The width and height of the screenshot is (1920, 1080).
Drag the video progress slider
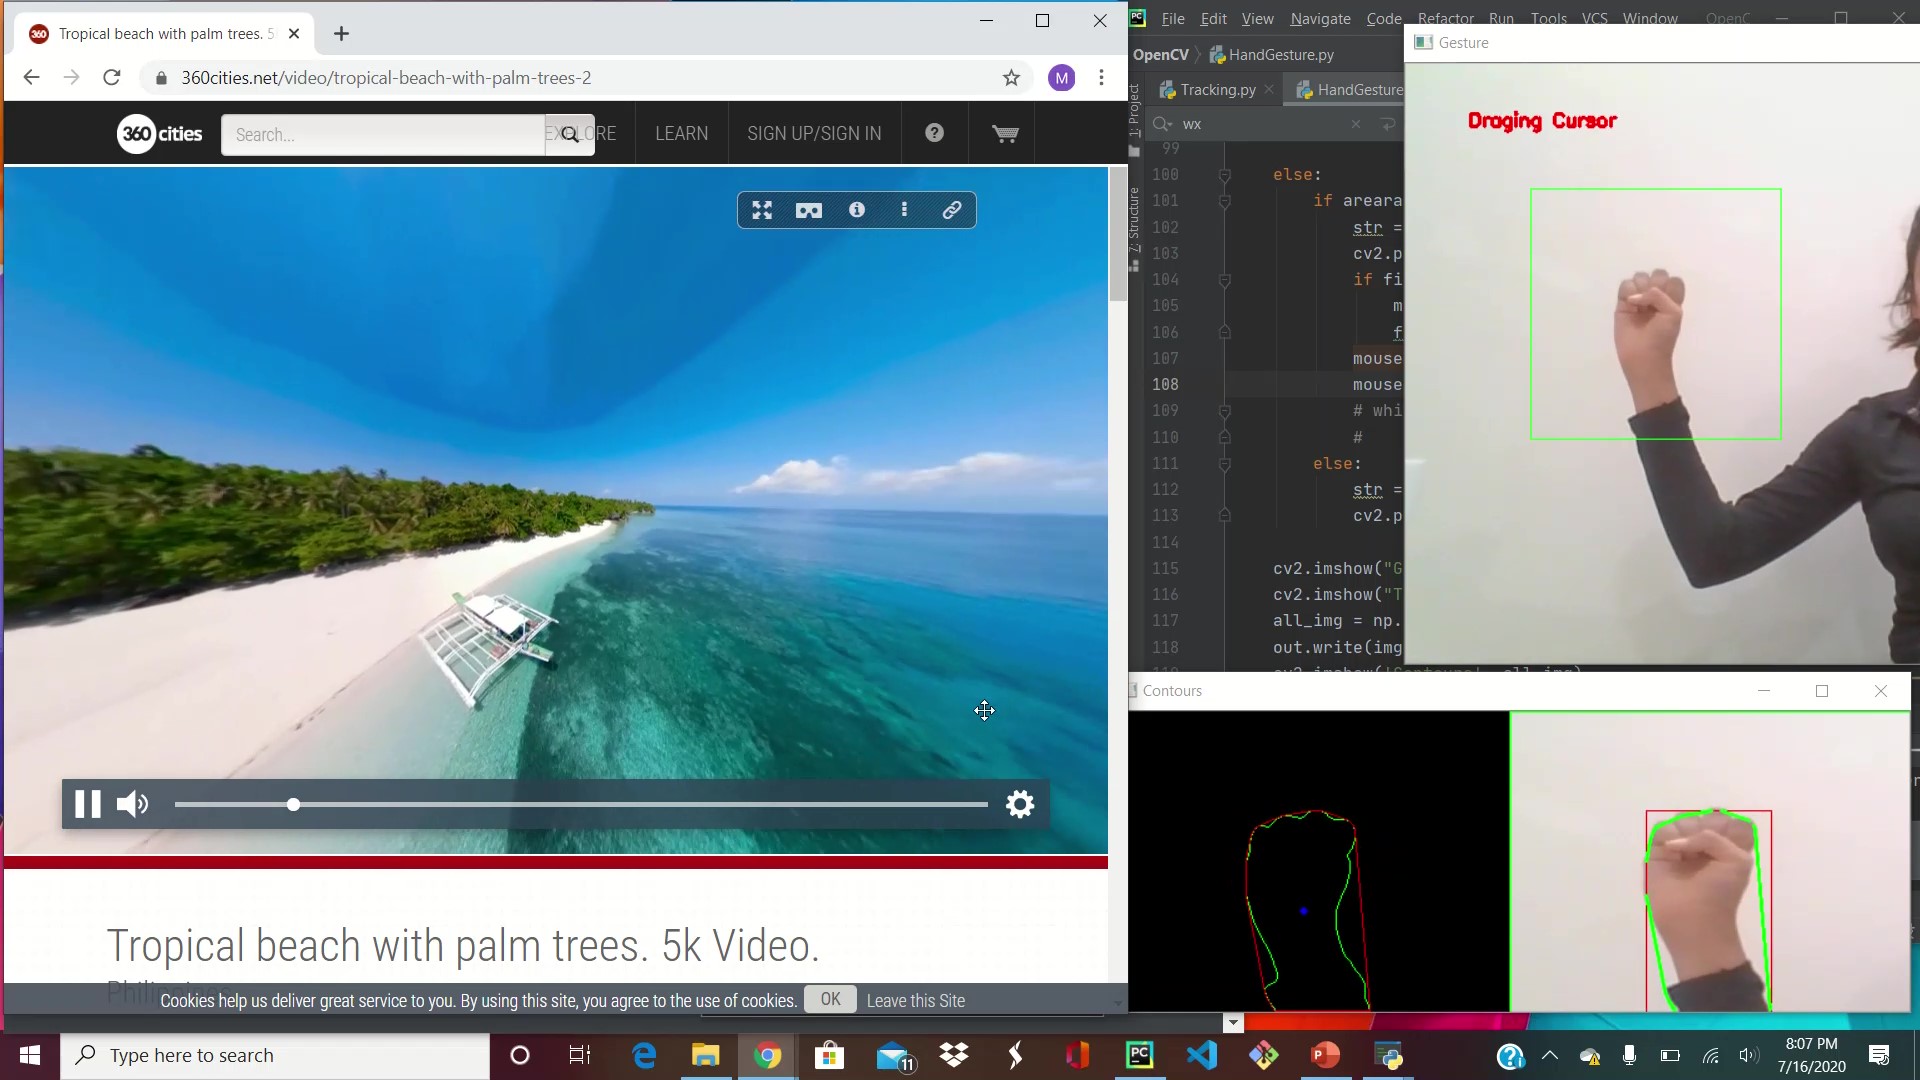click(291, 803)
